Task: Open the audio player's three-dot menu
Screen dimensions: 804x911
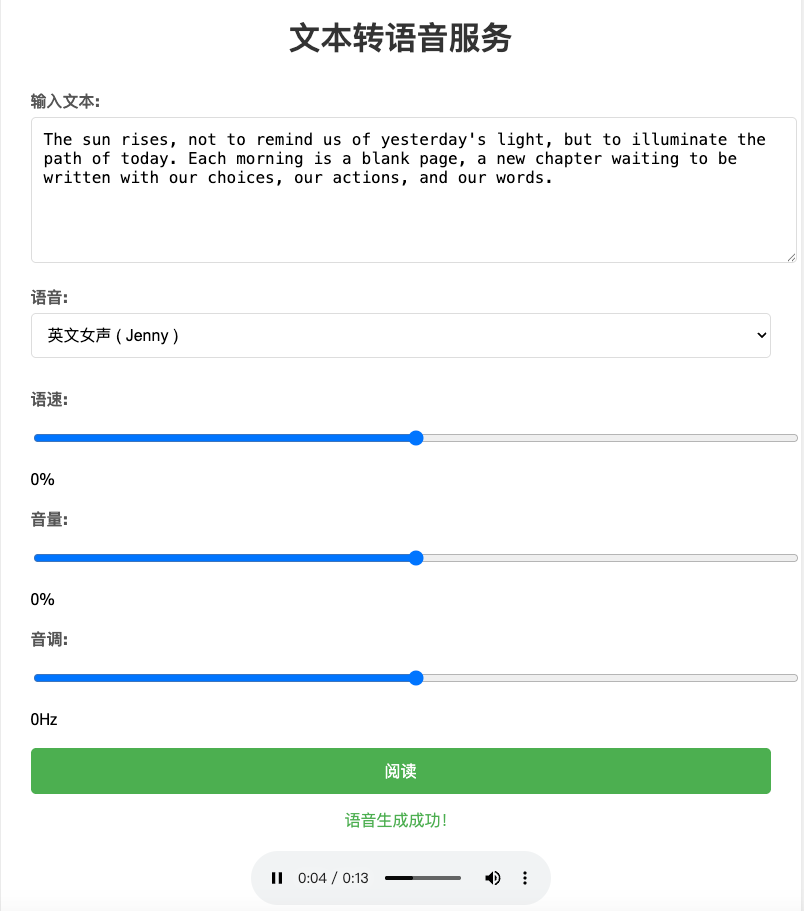Action: (x=525, y=878)
